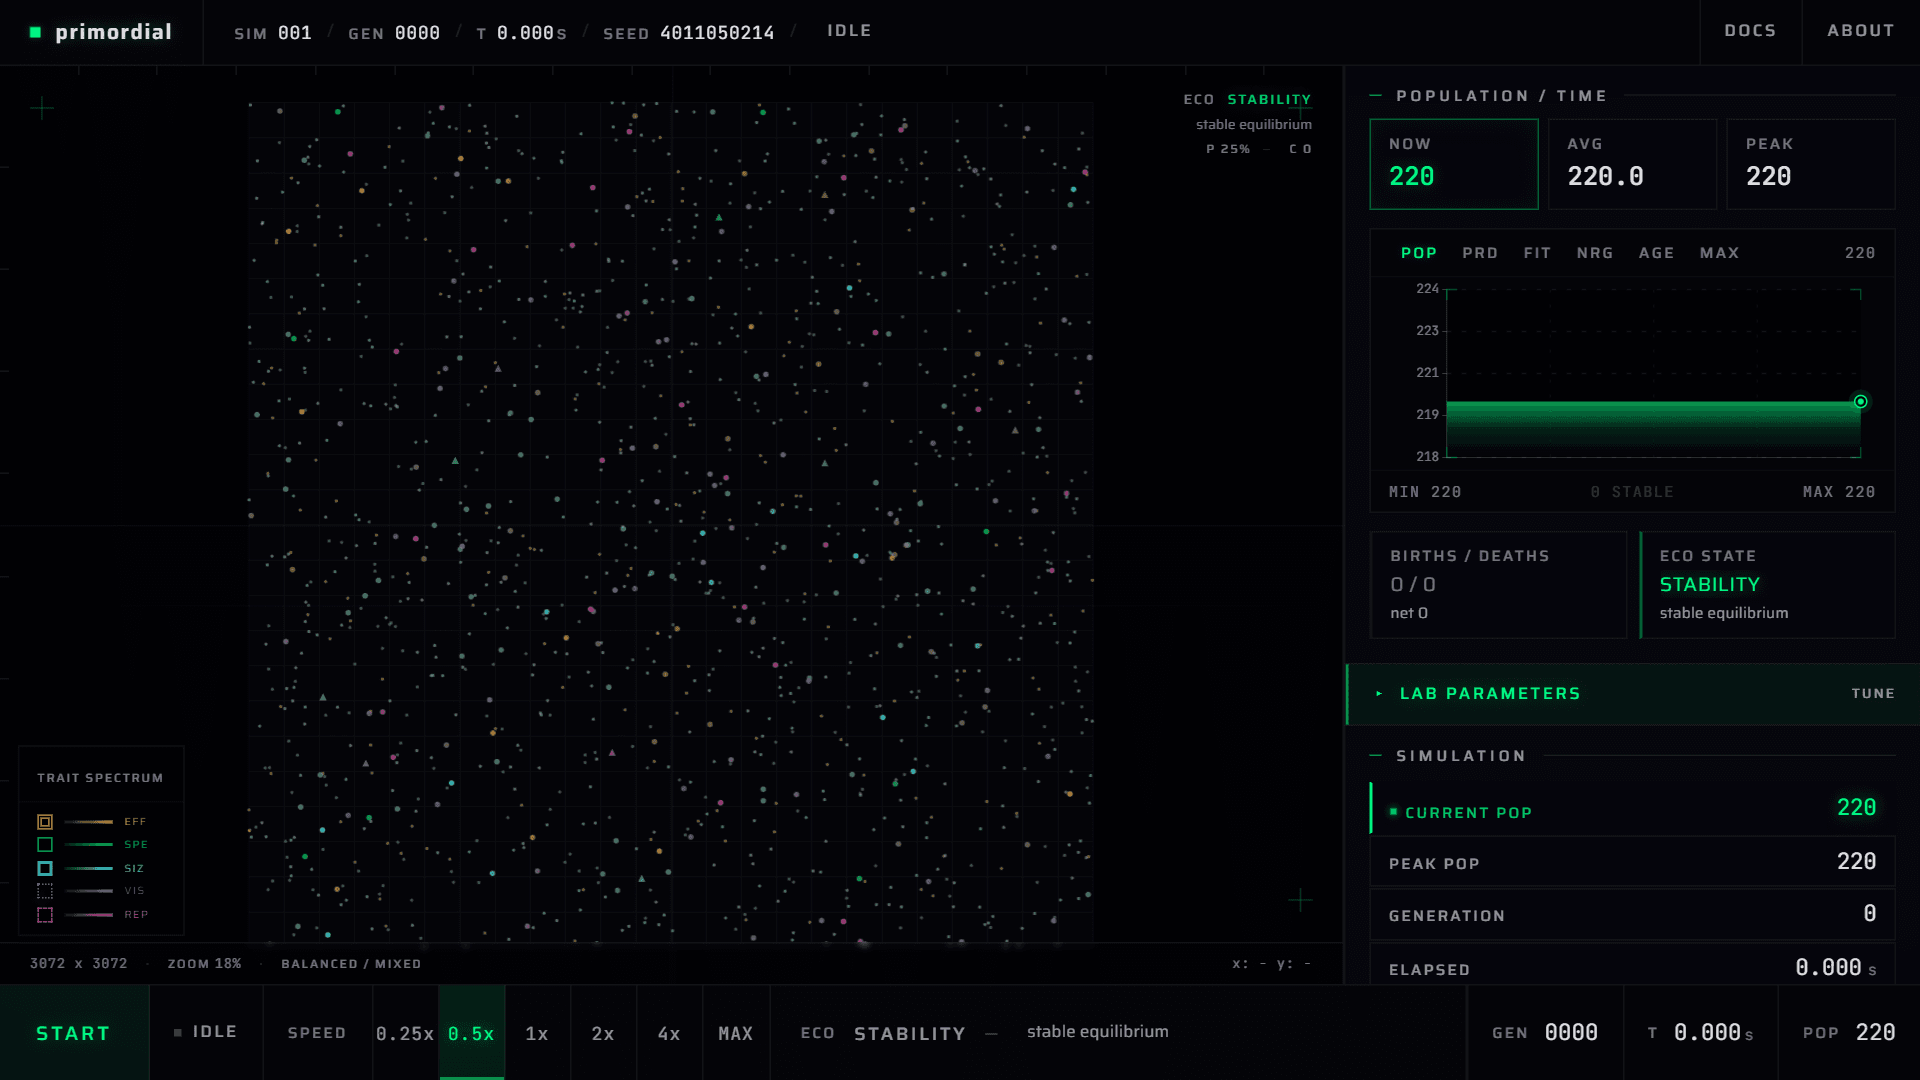The width and height of the screenshot is (1920, 1080).
Task: Click the LAB PARAMETERS disclosure triangle
Action: [1379, 694]
